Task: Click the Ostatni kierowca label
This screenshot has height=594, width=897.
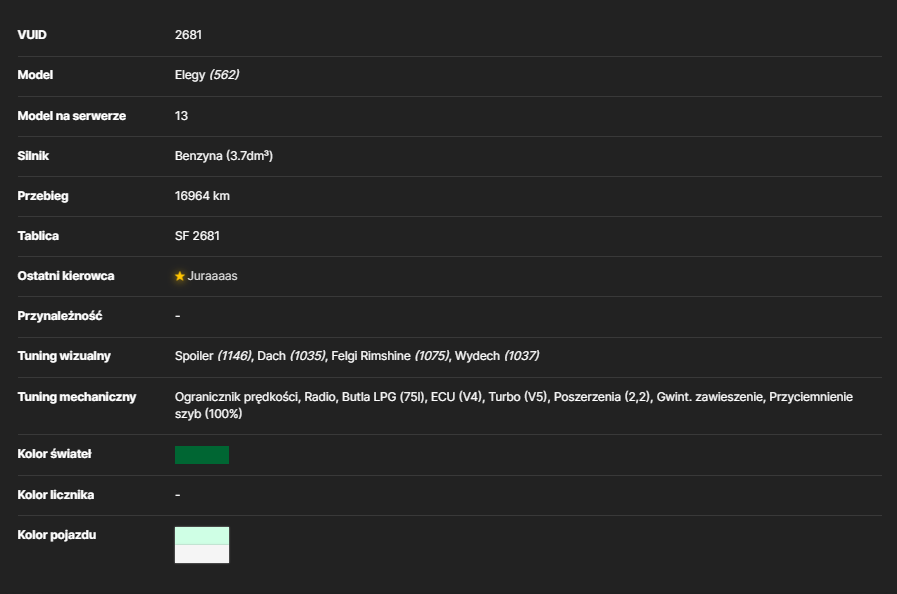Action: pos(66,276)
